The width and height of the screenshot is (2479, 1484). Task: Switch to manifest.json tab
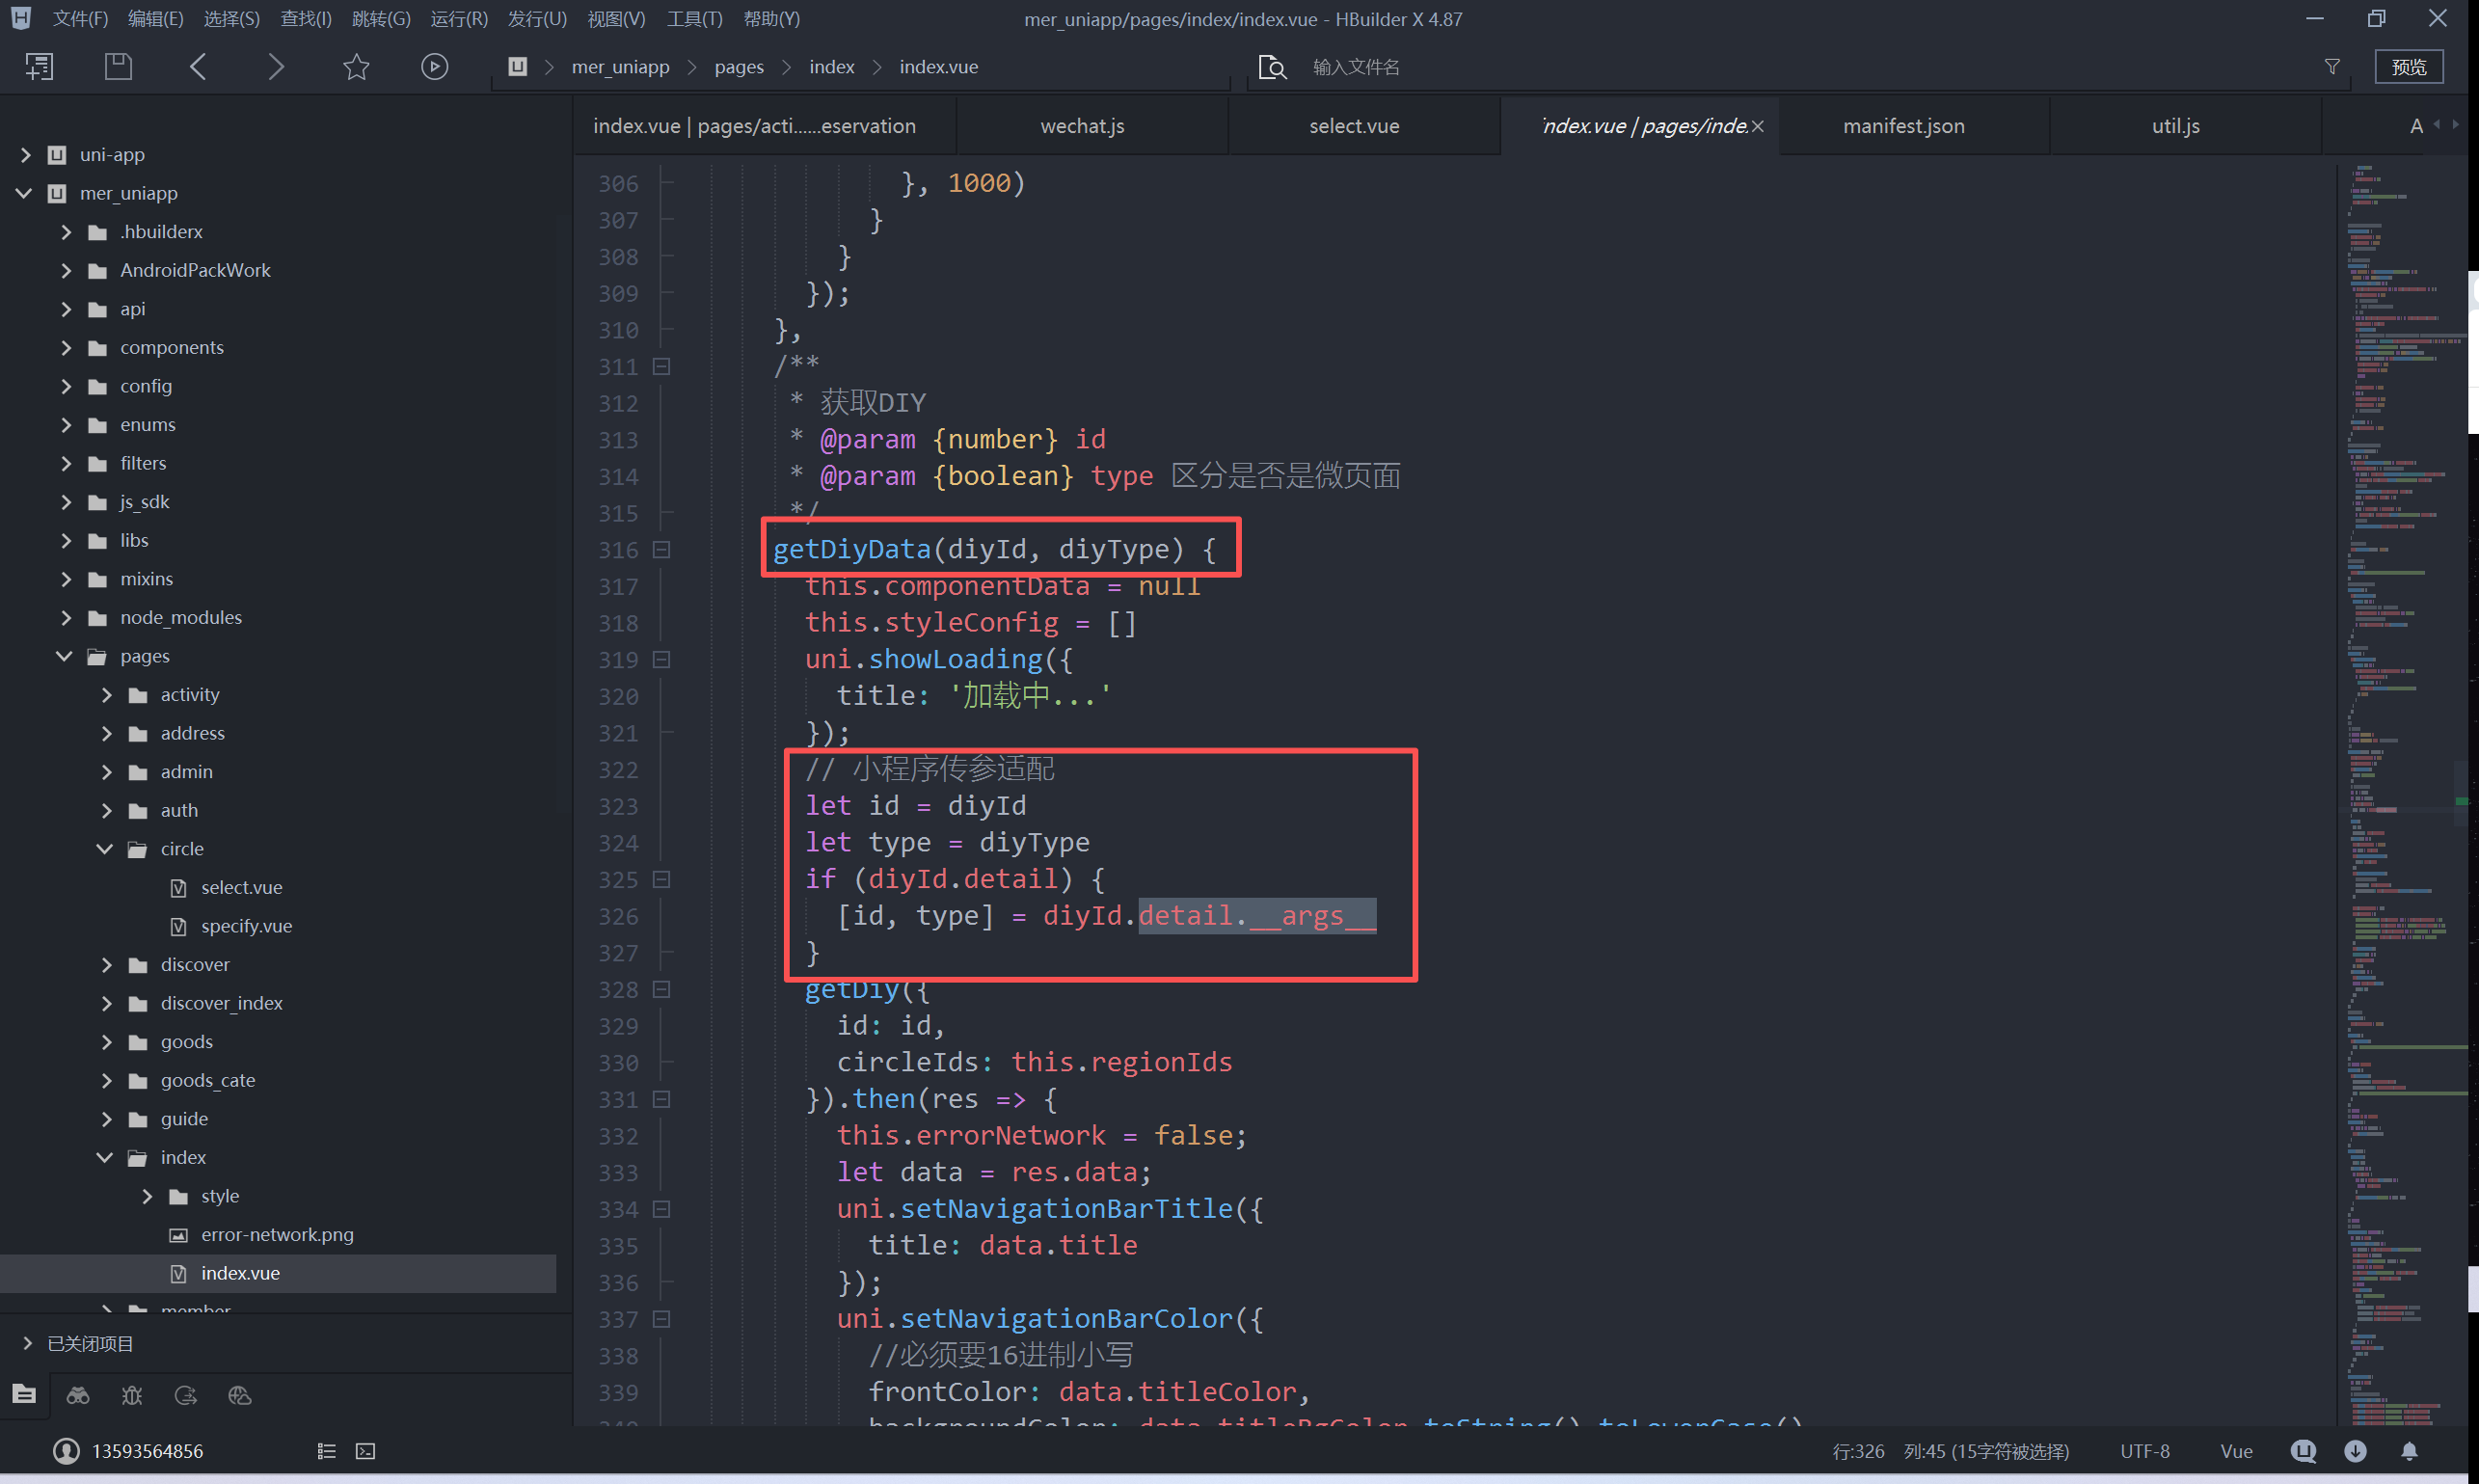pyautogui.click(x=1903, y=126)
